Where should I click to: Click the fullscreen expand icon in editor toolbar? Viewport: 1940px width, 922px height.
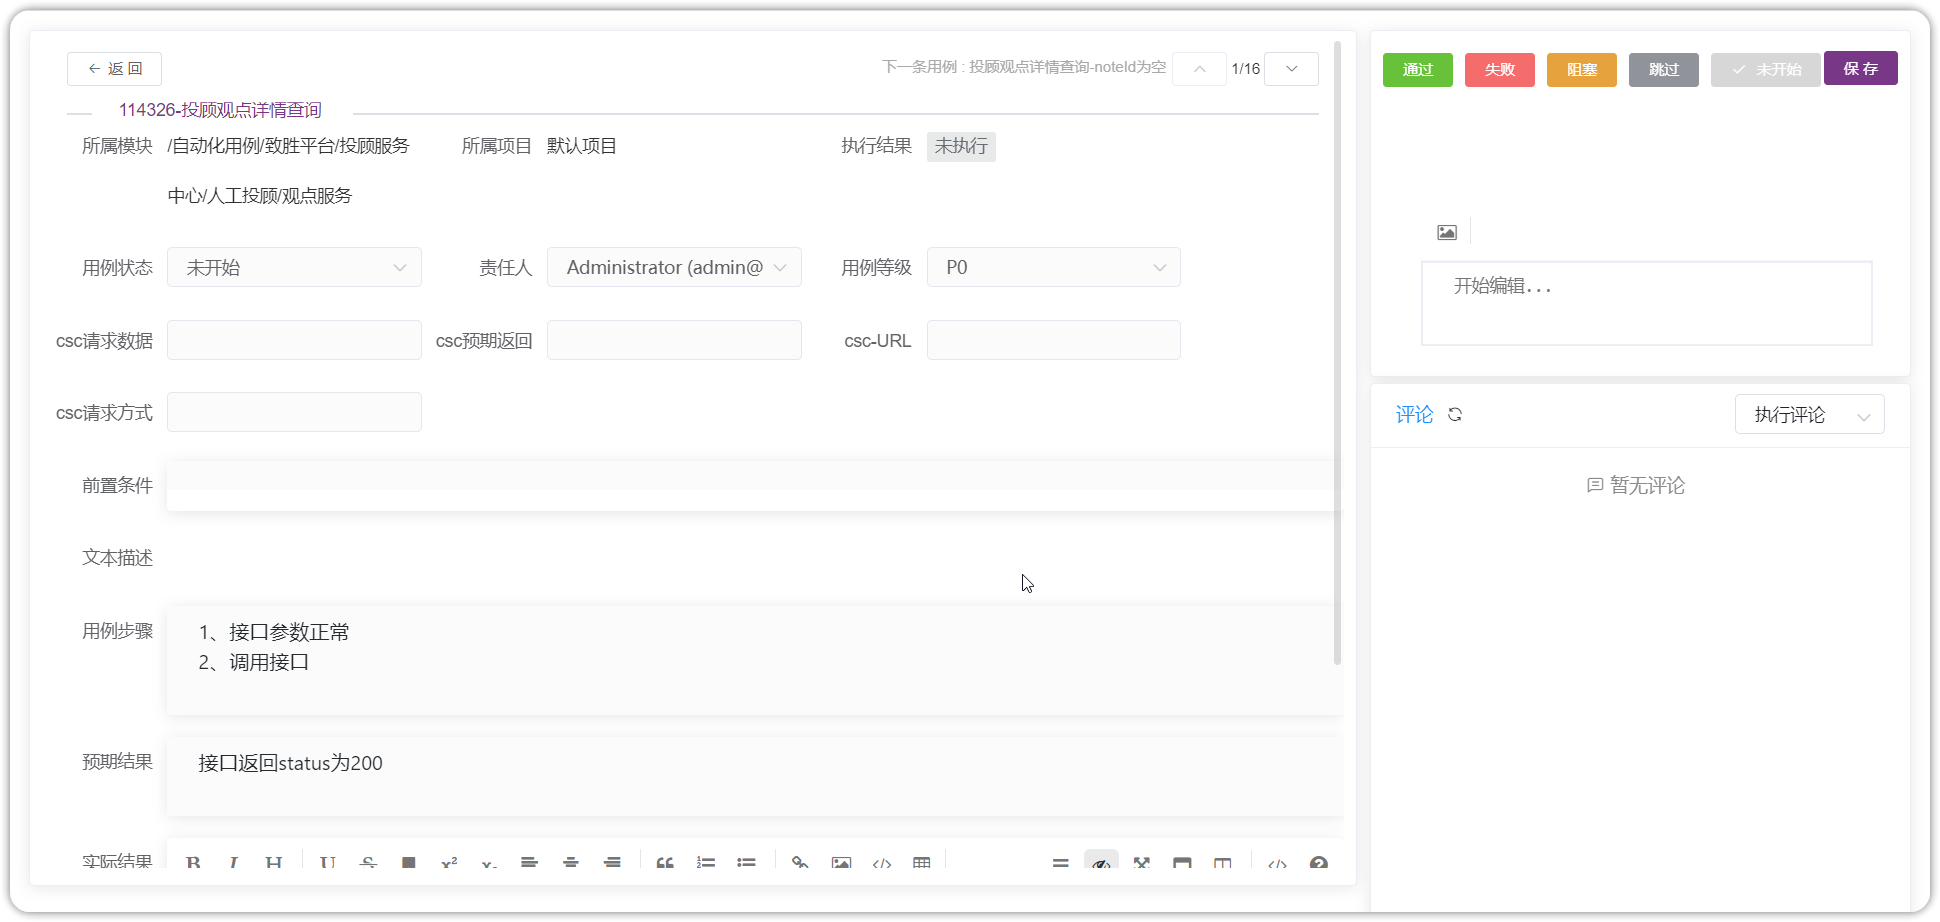pos(1142,862)
